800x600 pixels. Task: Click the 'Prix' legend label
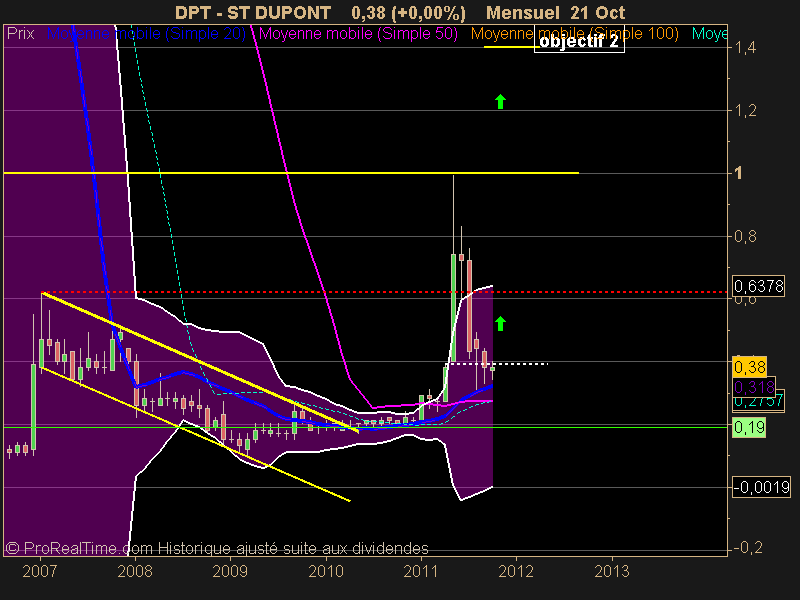click(x=20, y=34)
